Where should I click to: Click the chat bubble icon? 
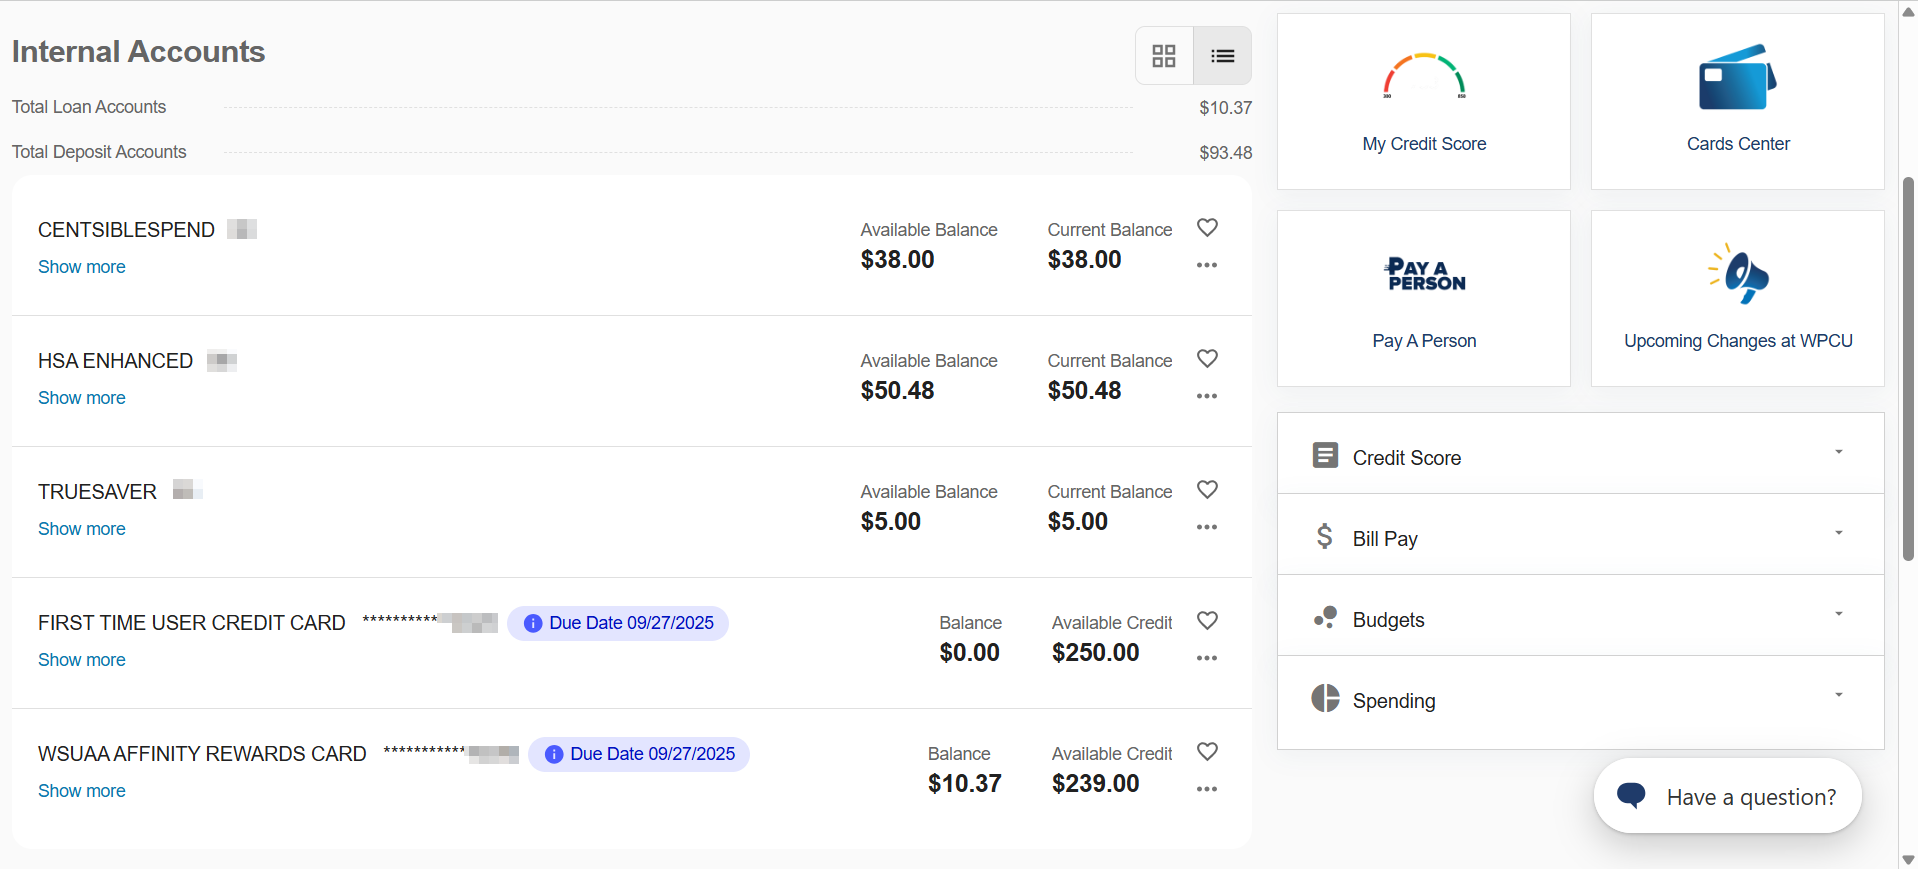[1631, 796]
